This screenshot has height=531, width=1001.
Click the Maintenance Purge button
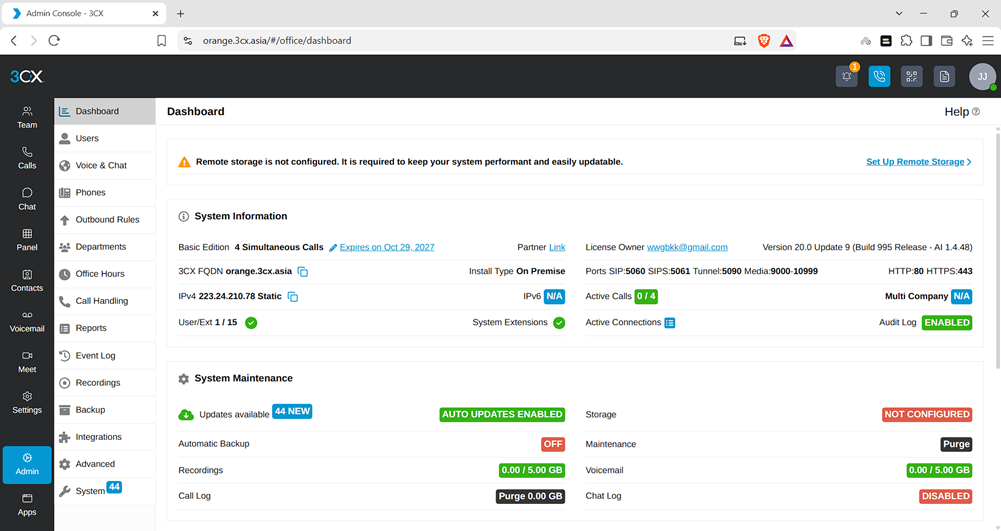956,444
